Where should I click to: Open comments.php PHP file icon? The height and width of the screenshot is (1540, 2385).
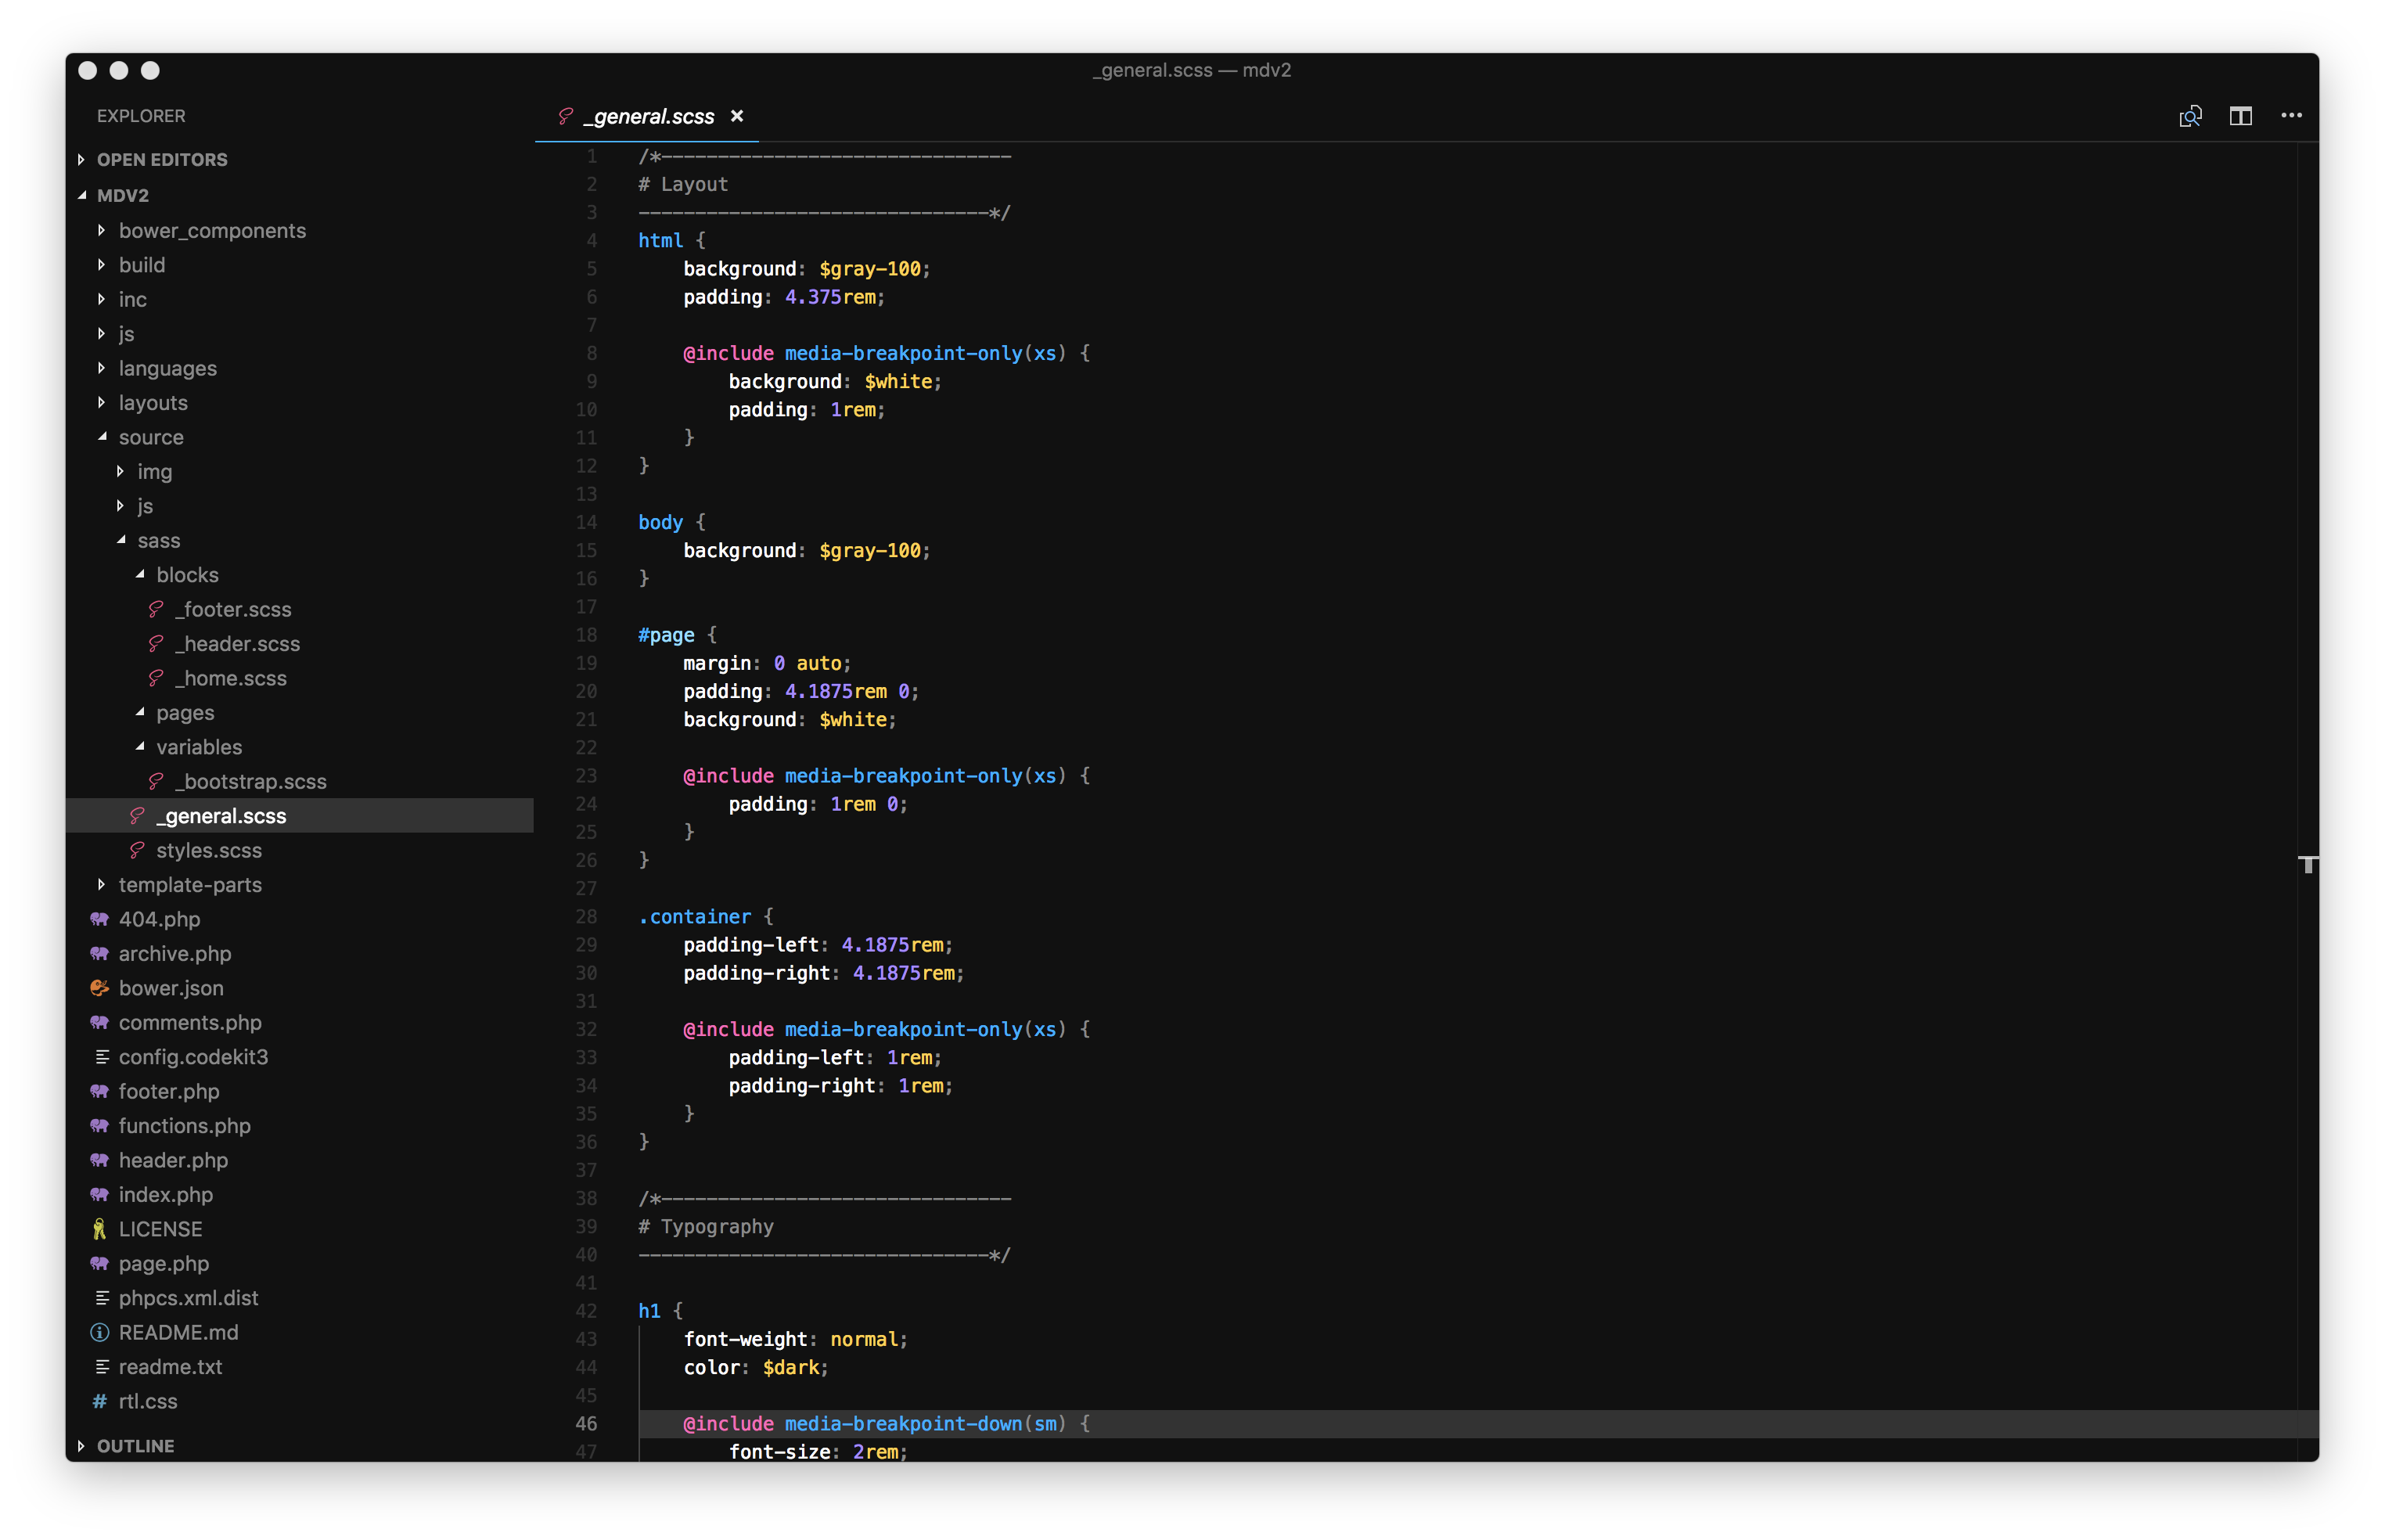pyautogui.click(x=99, y=1022)
